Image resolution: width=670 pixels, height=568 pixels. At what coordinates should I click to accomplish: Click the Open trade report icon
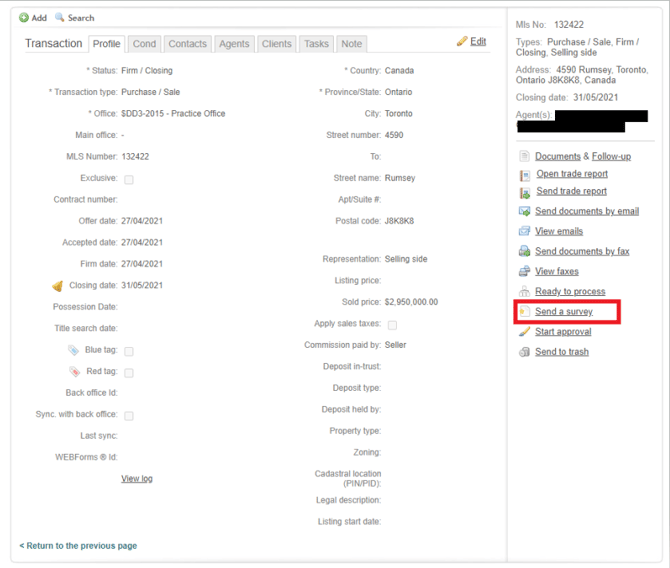point(525,175)
